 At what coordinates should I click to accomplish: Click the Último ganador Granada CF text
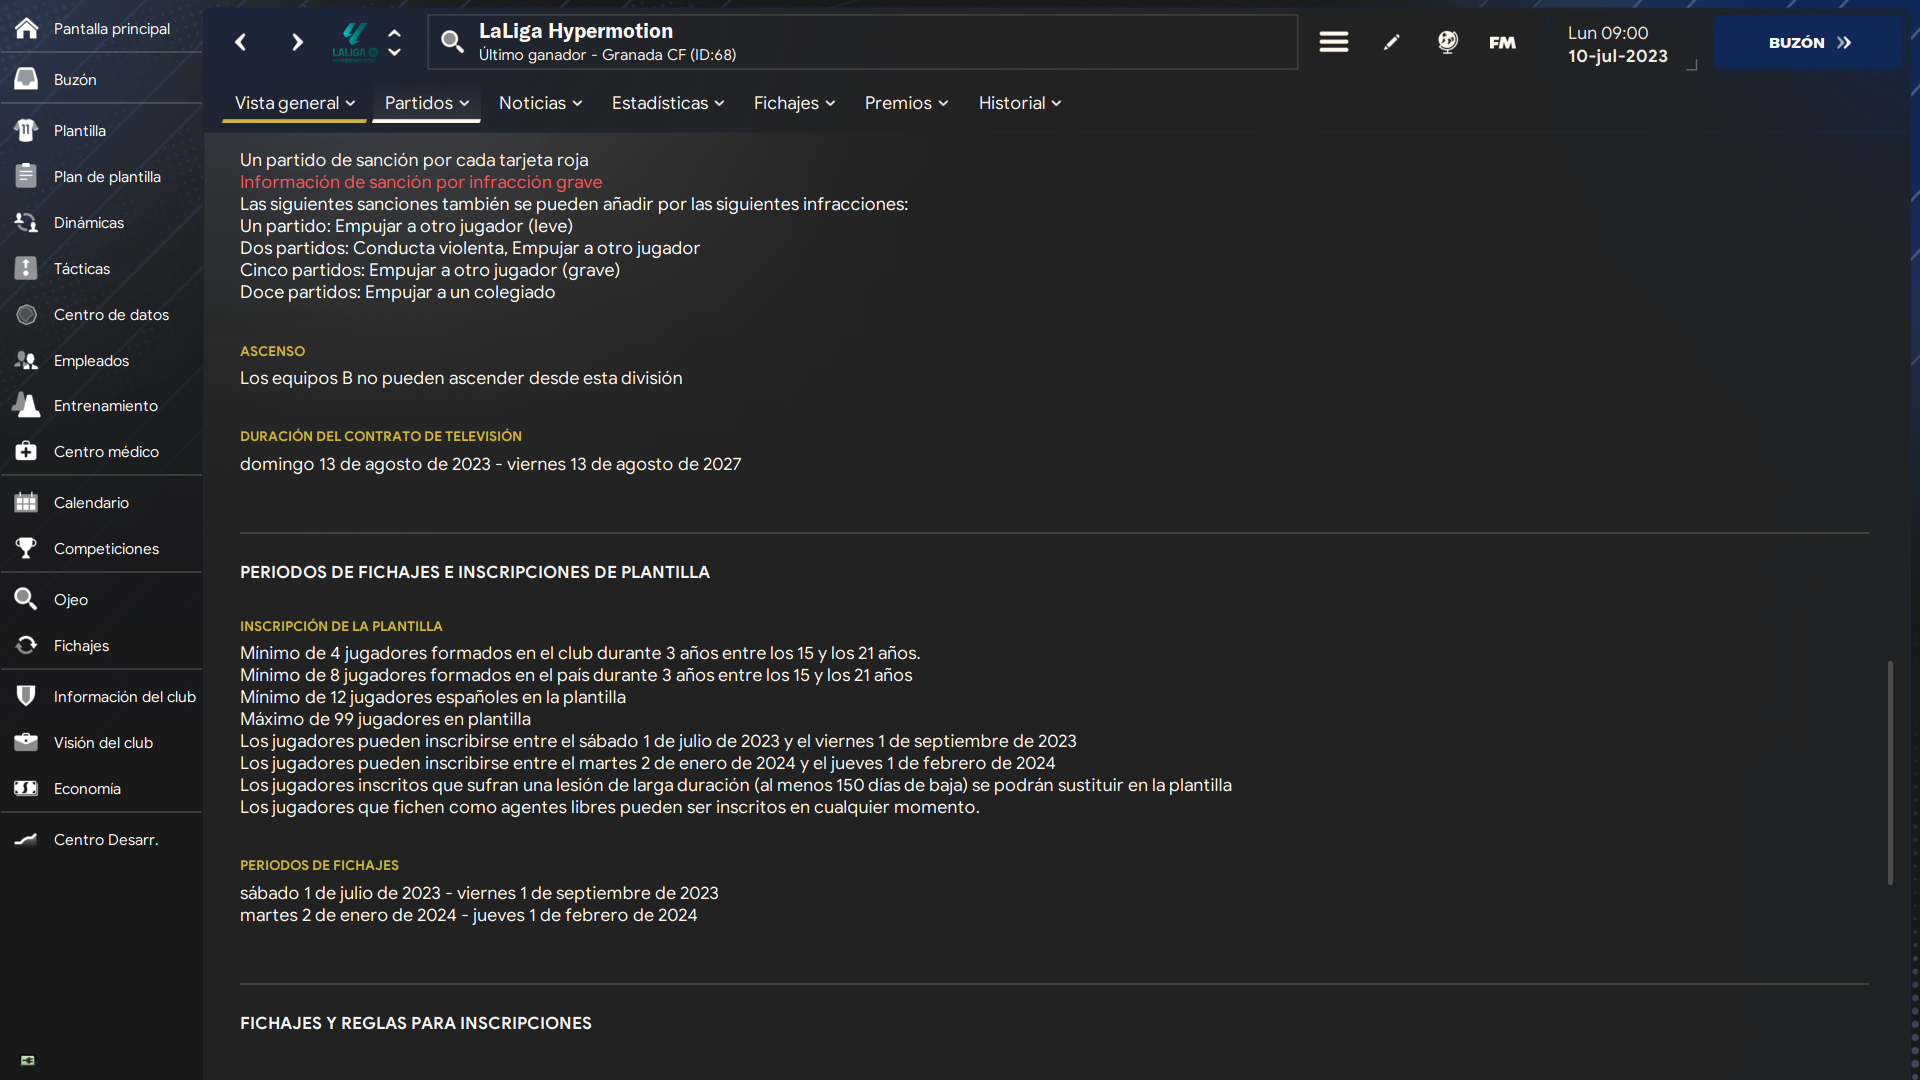pos(607,55)
